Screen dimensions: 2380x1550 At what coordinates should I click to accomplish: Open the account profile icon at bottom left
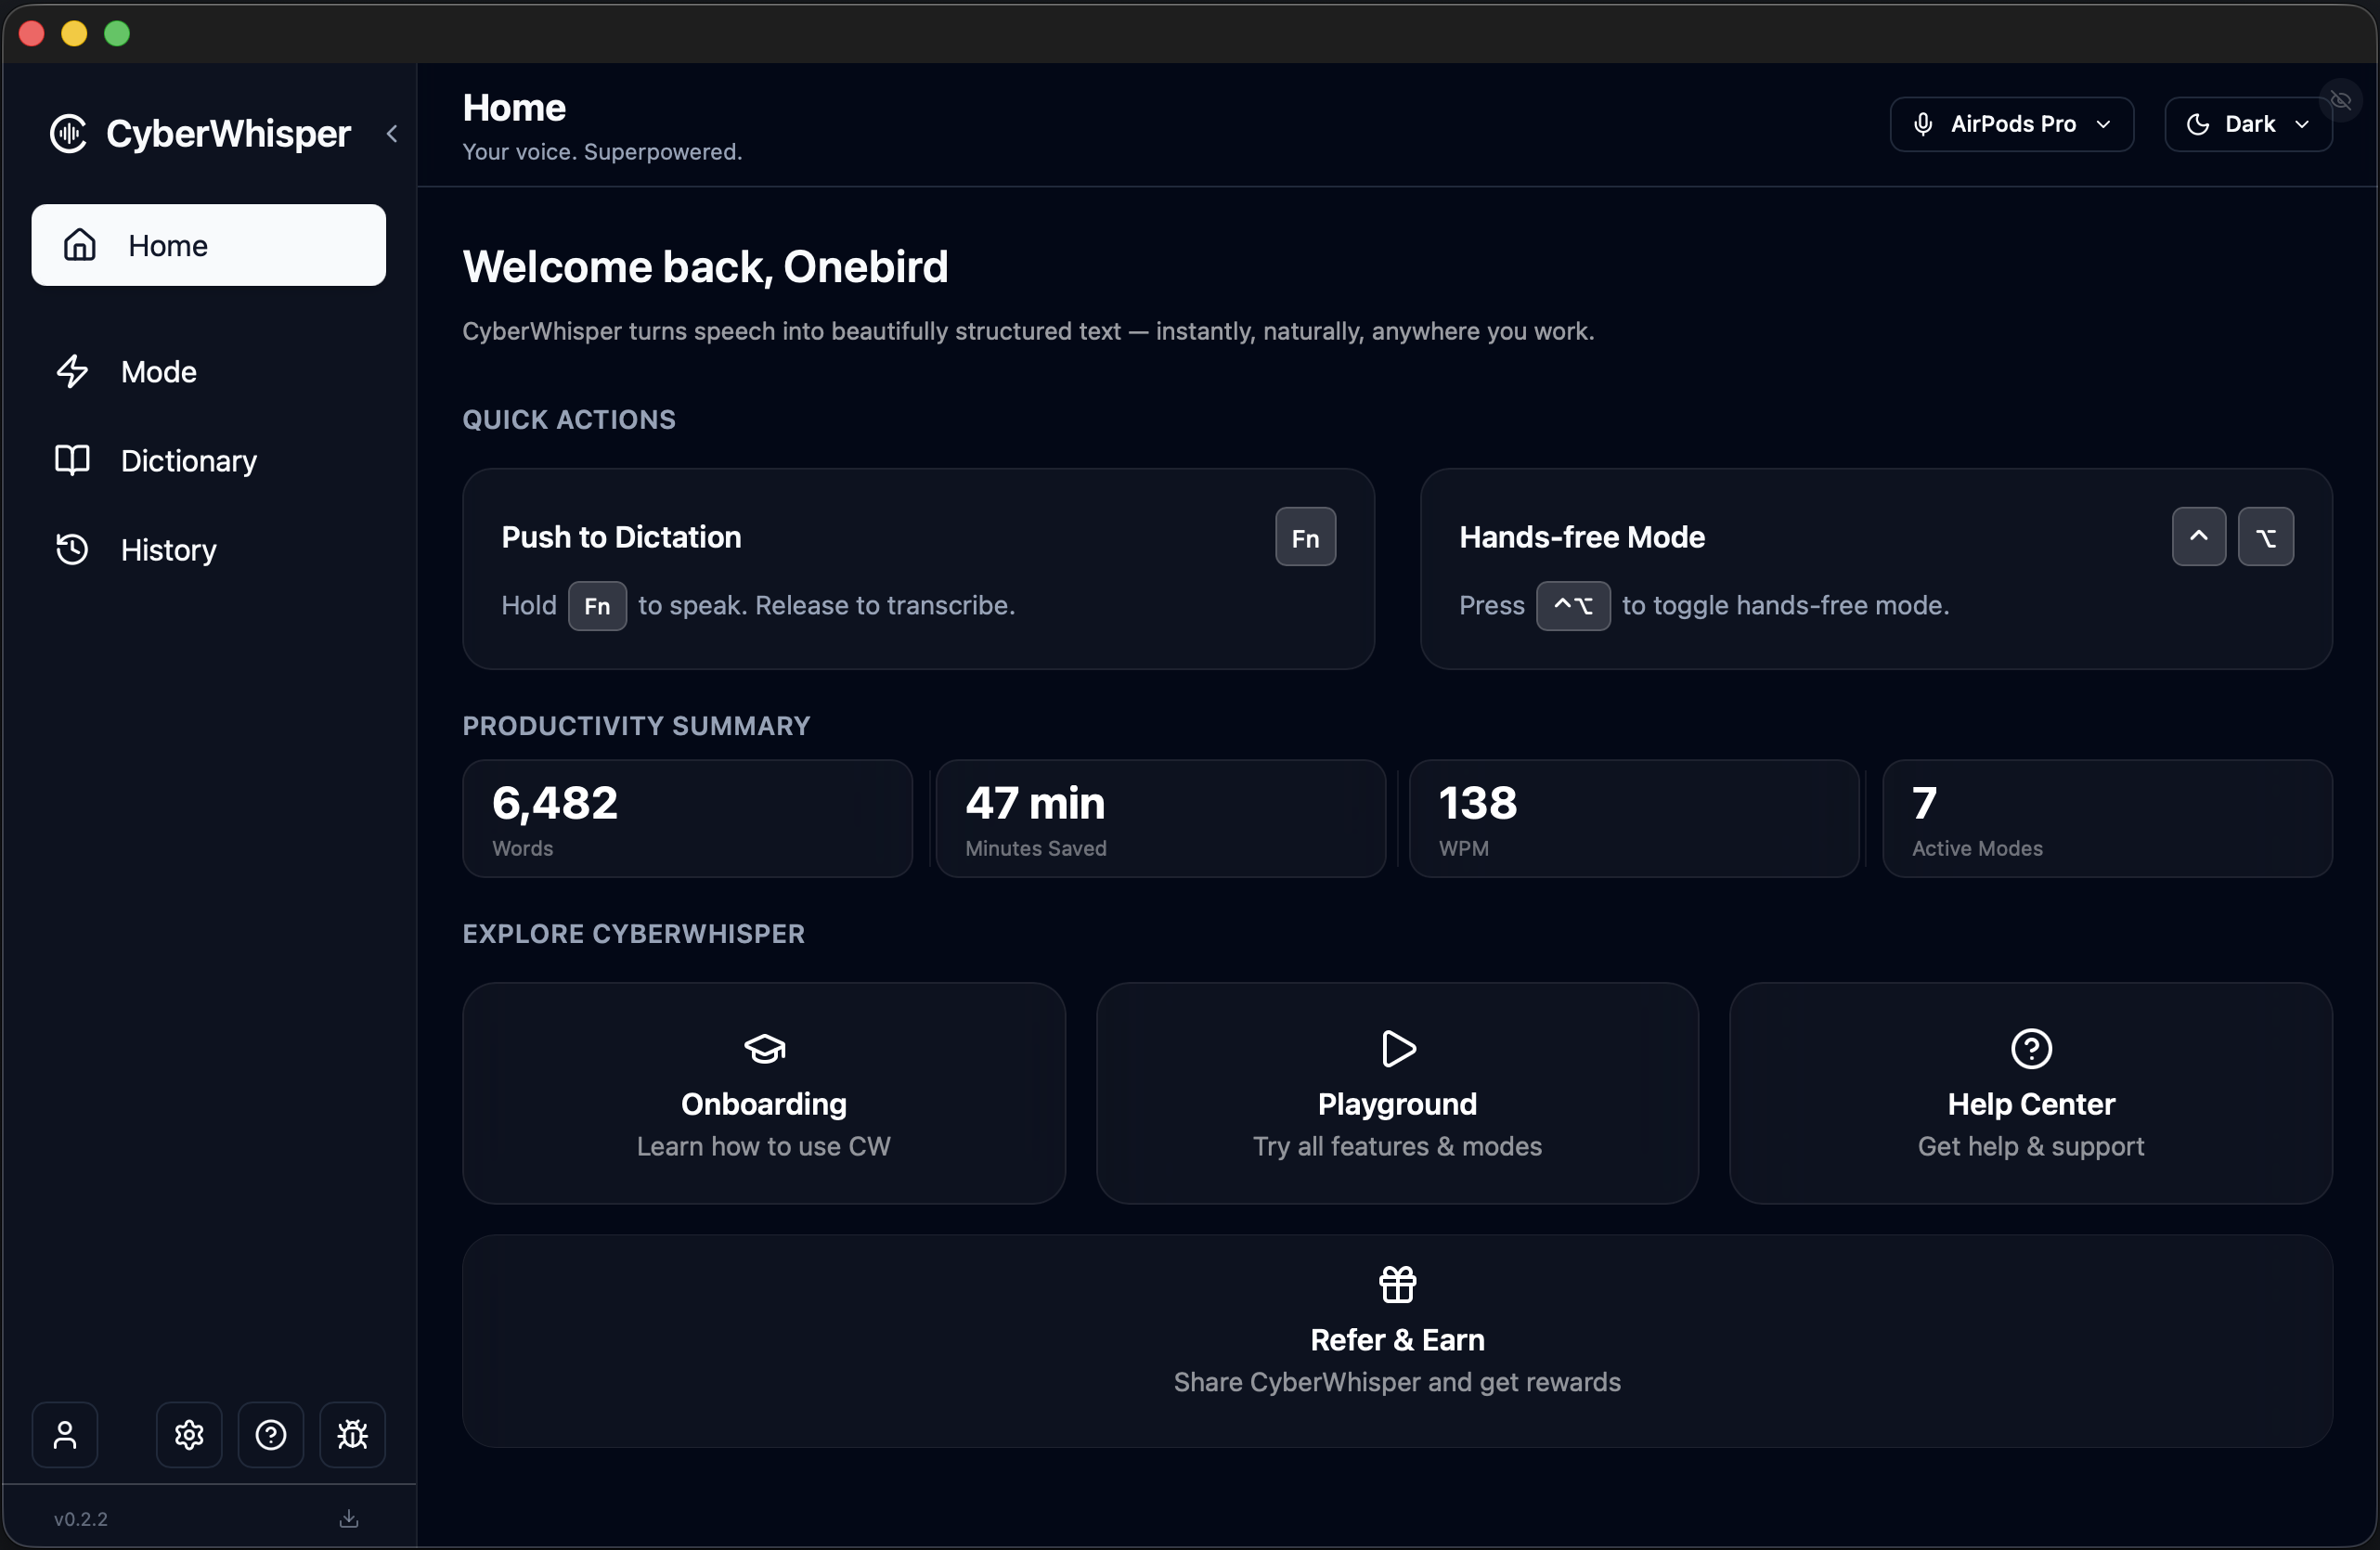64,1434
